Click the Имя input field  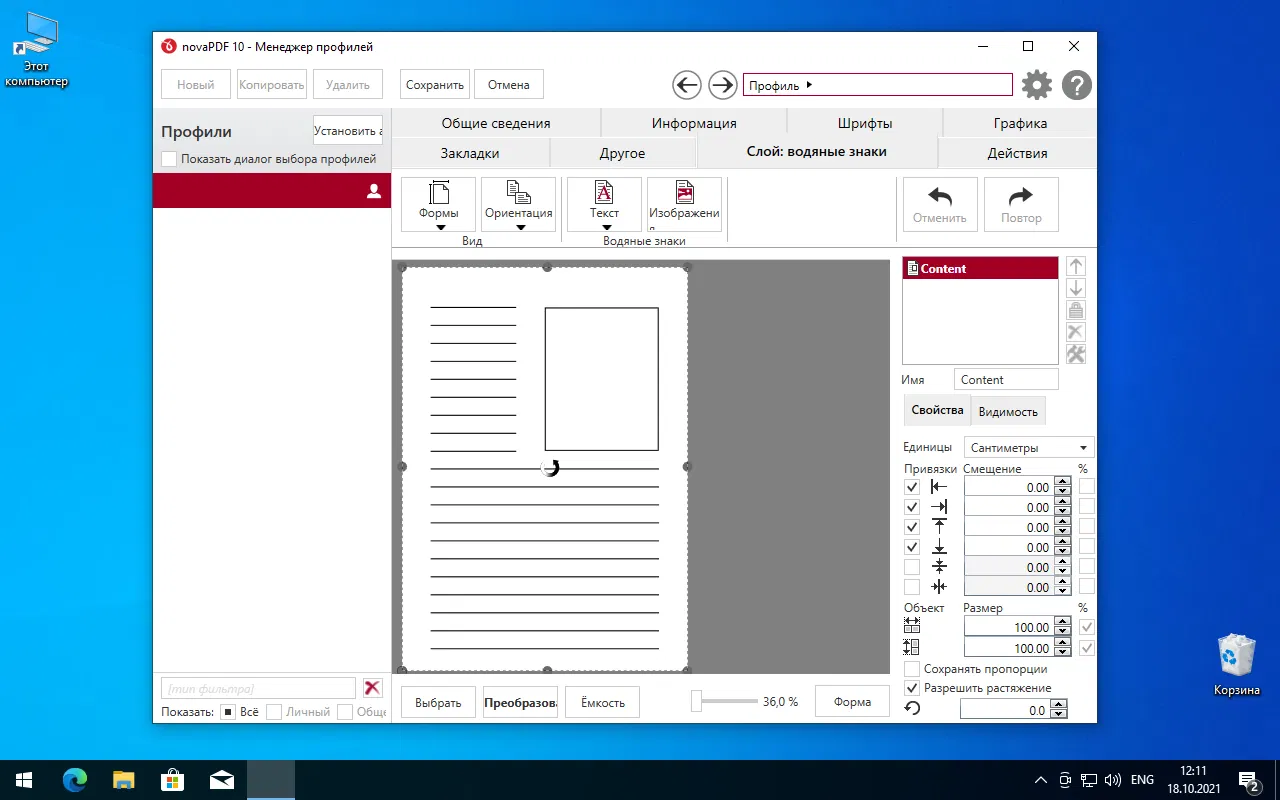(1005, 380)
